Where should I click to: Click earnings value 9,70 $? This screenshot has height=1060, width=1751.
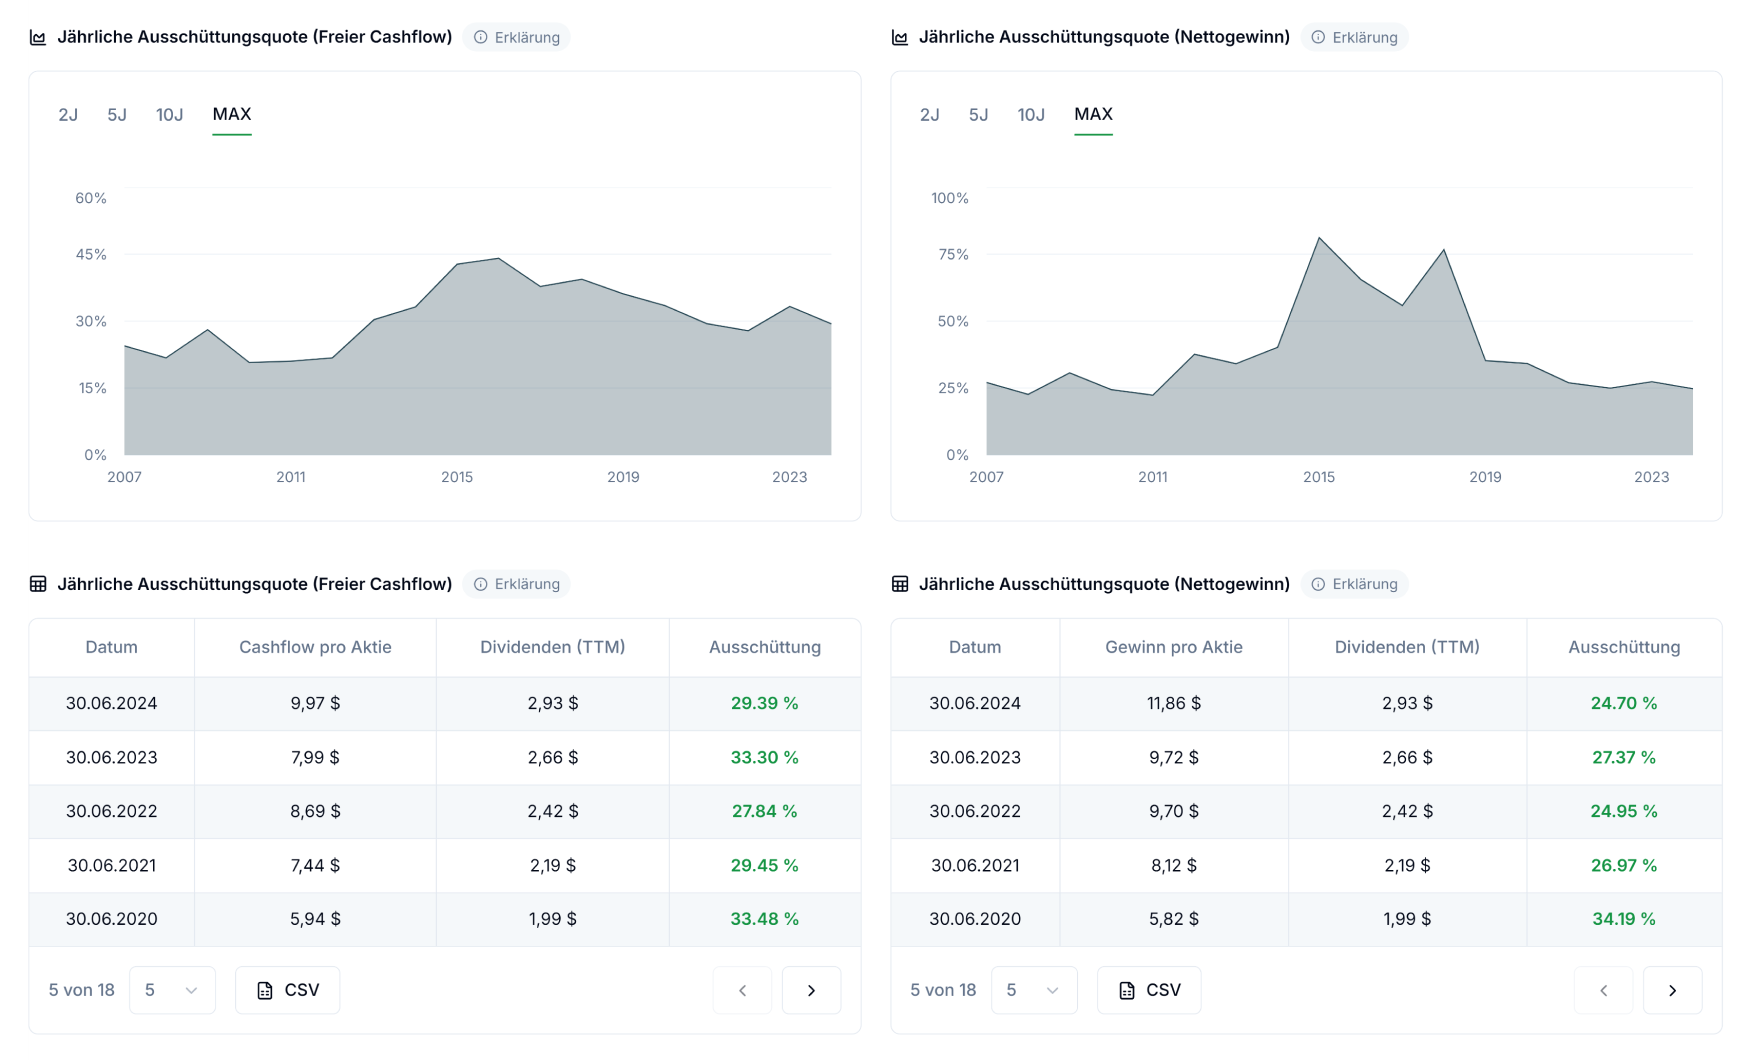1174,811
